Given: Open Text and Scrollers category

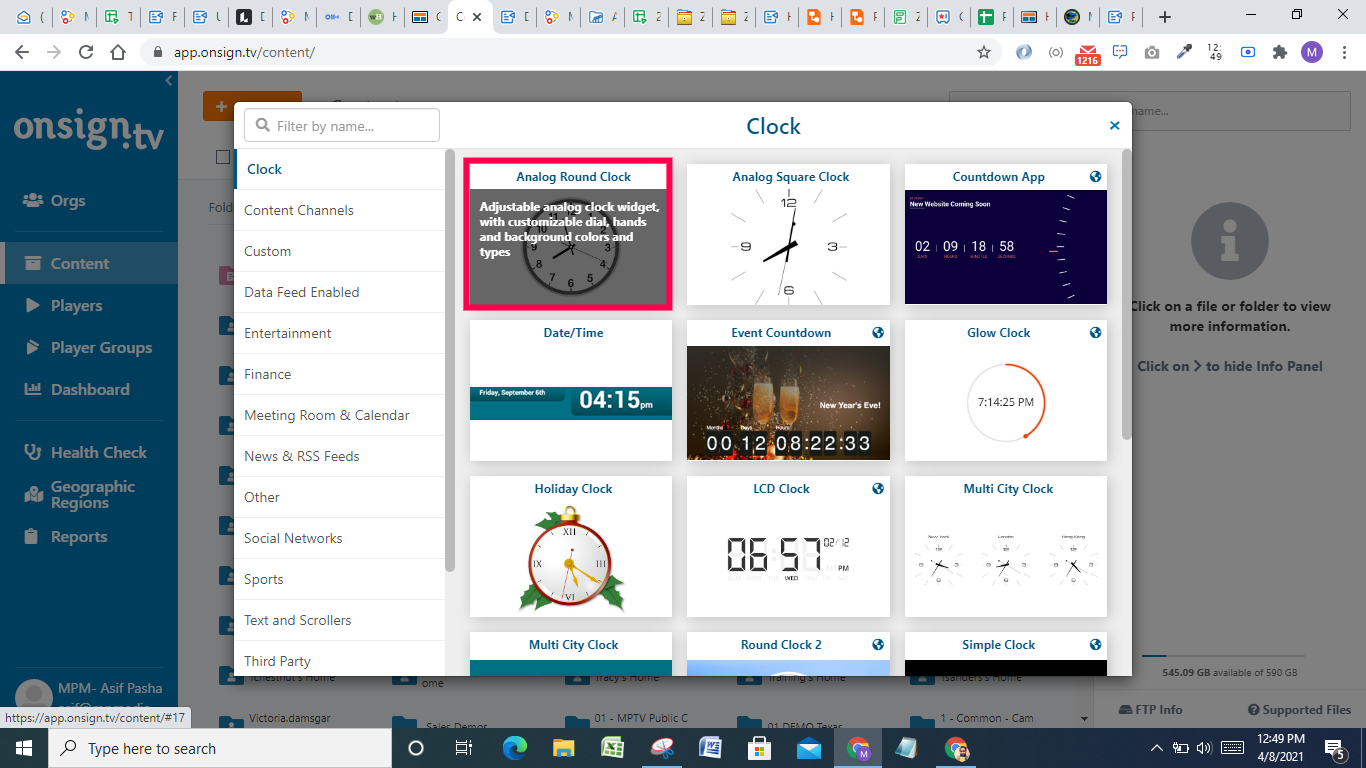Looking at the screenshot, I should (340, 620).
